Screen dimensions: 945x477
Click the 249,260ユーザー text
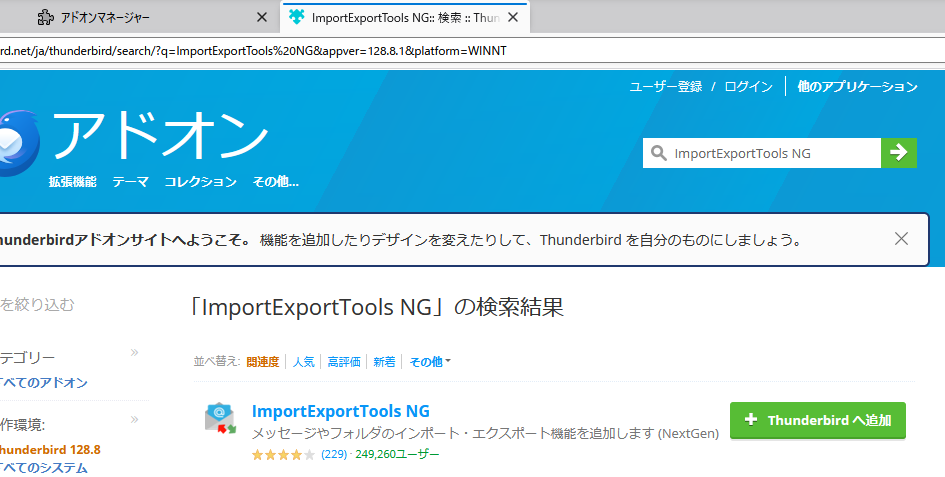pyautogui.click(x=397, y=454)
